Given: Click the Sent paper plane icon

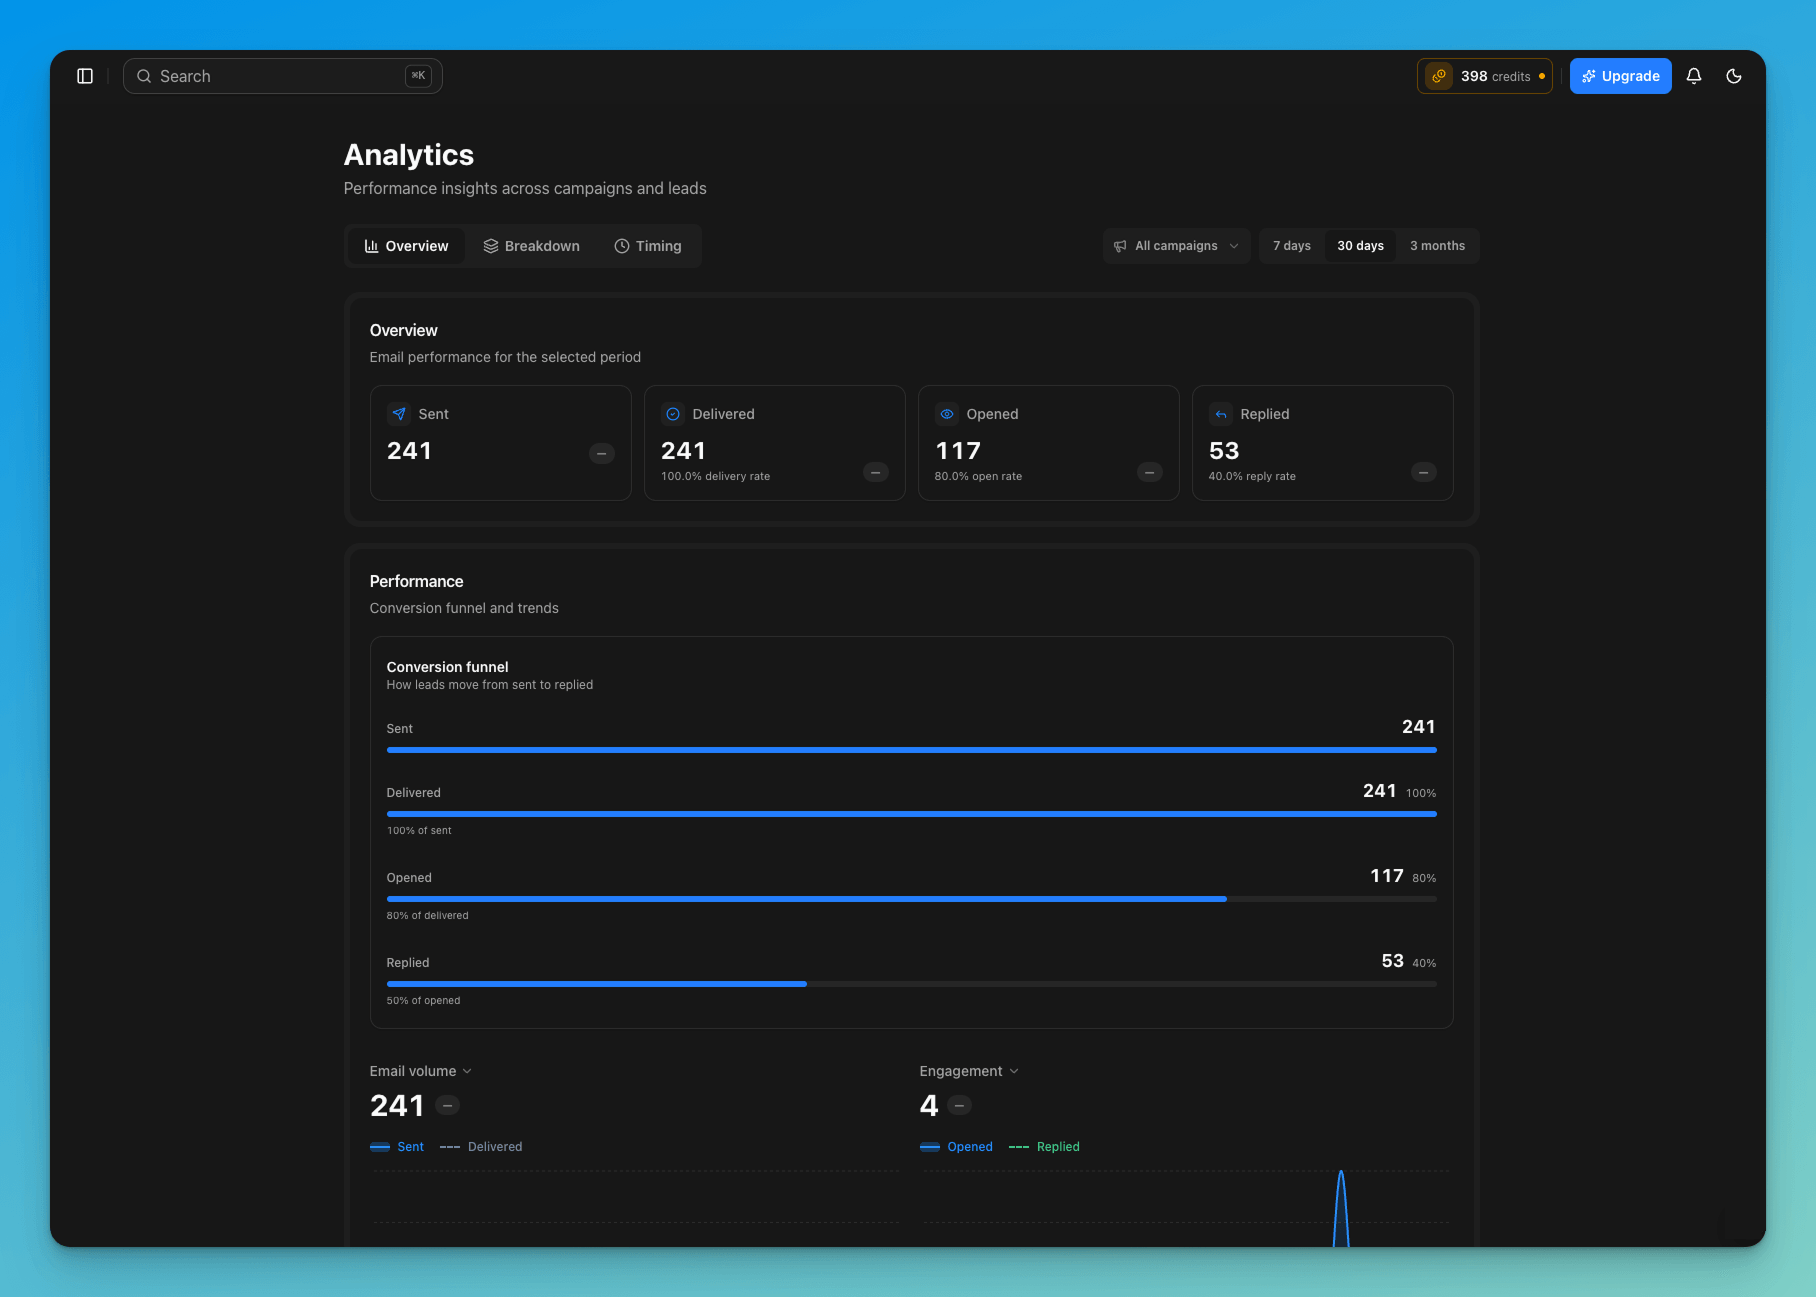Looking at the screenshot, I should coord(399,414).
